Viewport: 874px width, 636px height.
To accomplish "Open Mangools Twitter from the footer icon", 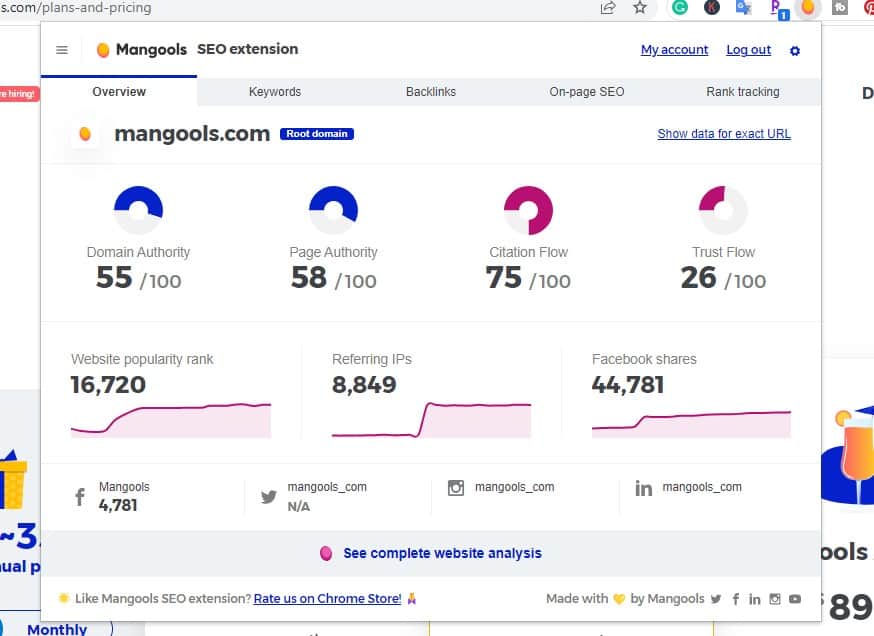I will pos(716,599).
